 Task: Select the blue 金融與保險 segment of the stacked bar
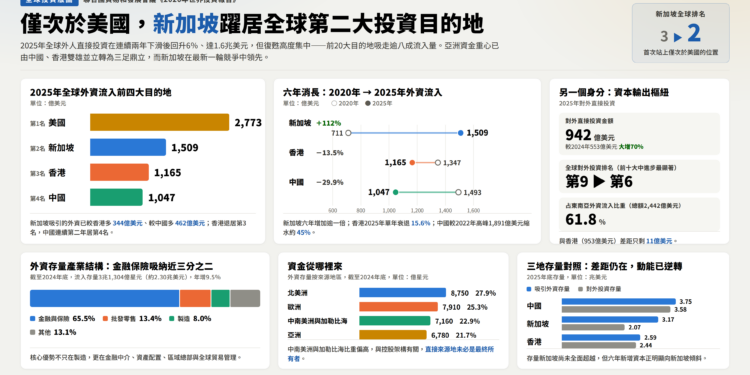point(105,298)
